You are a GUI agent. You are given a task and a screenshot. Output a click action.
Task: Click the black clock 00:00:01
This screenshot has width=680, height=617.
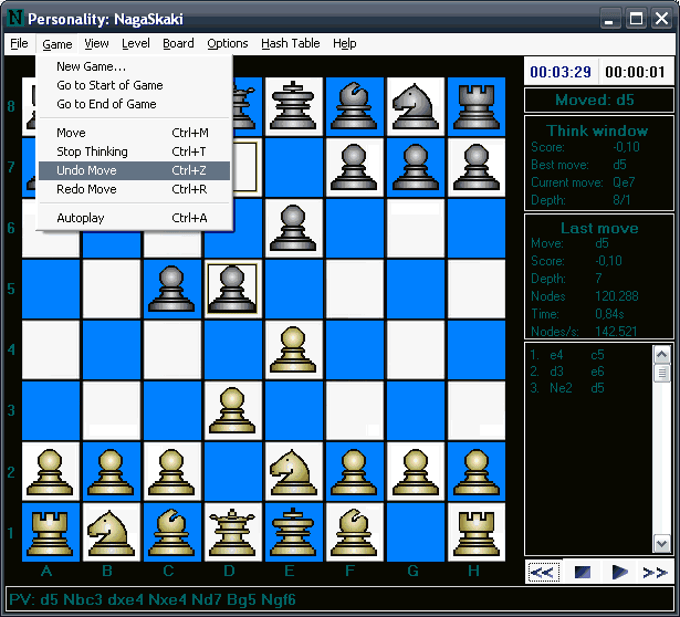pyautogui.click(x=635, y=72)
